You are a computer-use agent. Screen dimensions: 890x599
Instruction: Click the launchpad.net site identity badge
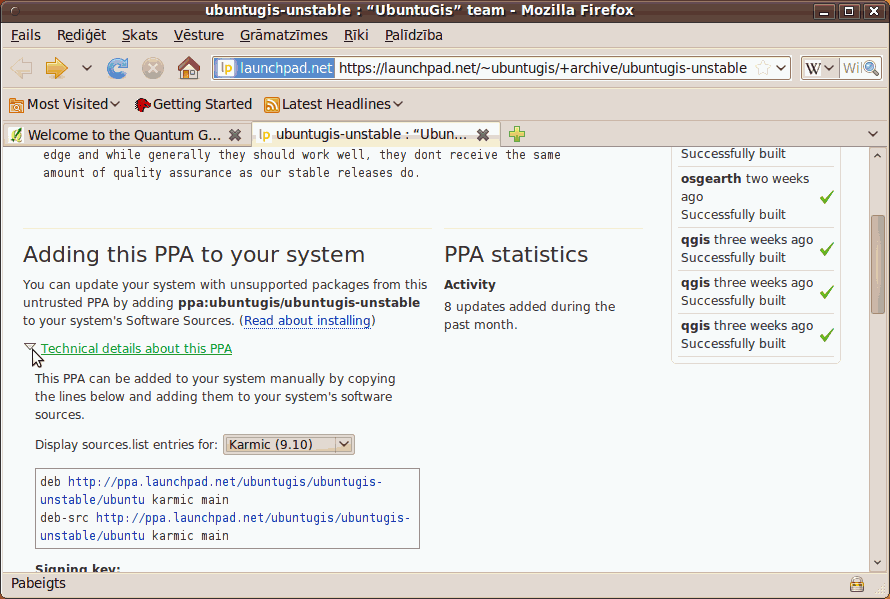(x=275, y=68)
